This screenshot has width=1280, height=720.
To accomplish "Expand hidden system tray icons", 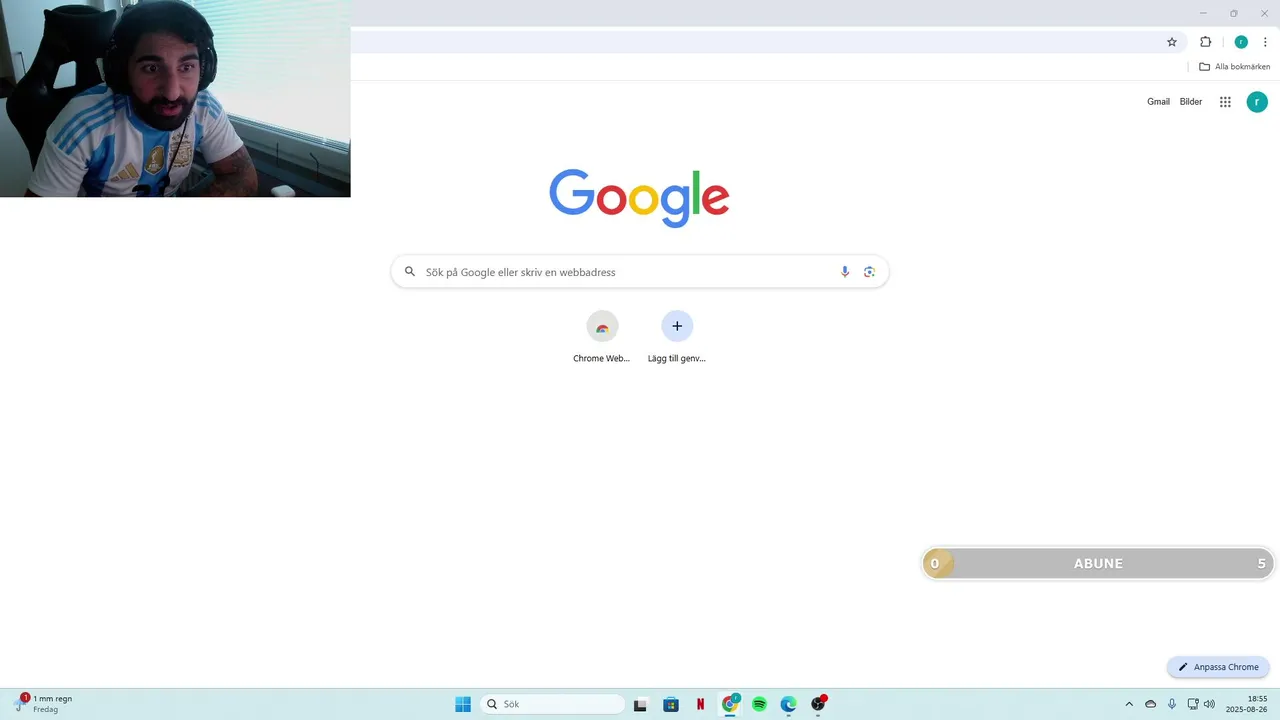I will click(1129, 704).
